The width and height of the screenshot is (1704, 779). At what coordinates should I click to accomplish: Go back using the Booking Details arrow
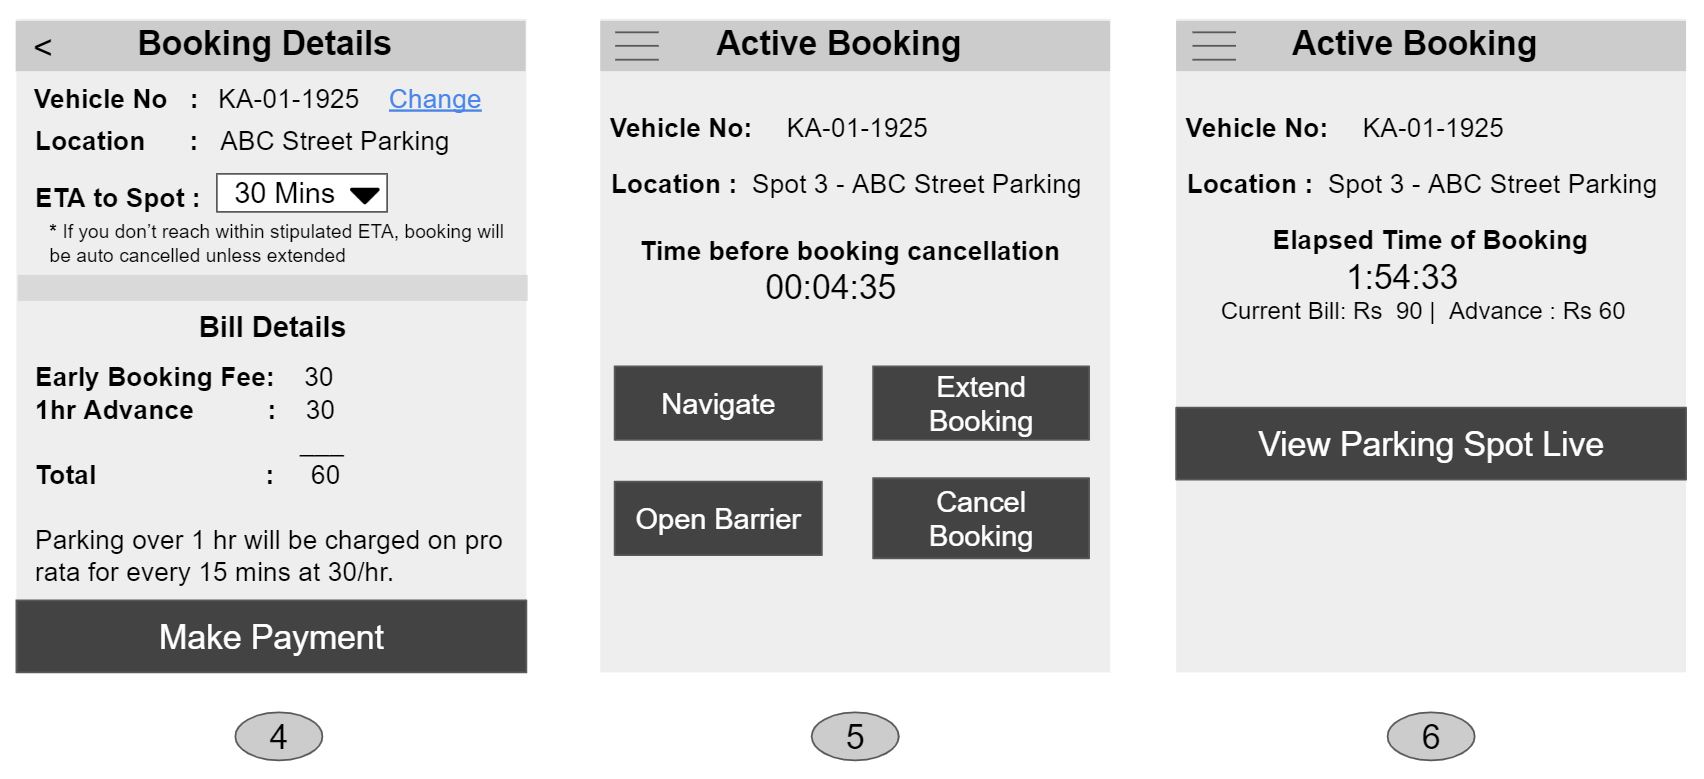pyautogui.click(x=42, y=47)
